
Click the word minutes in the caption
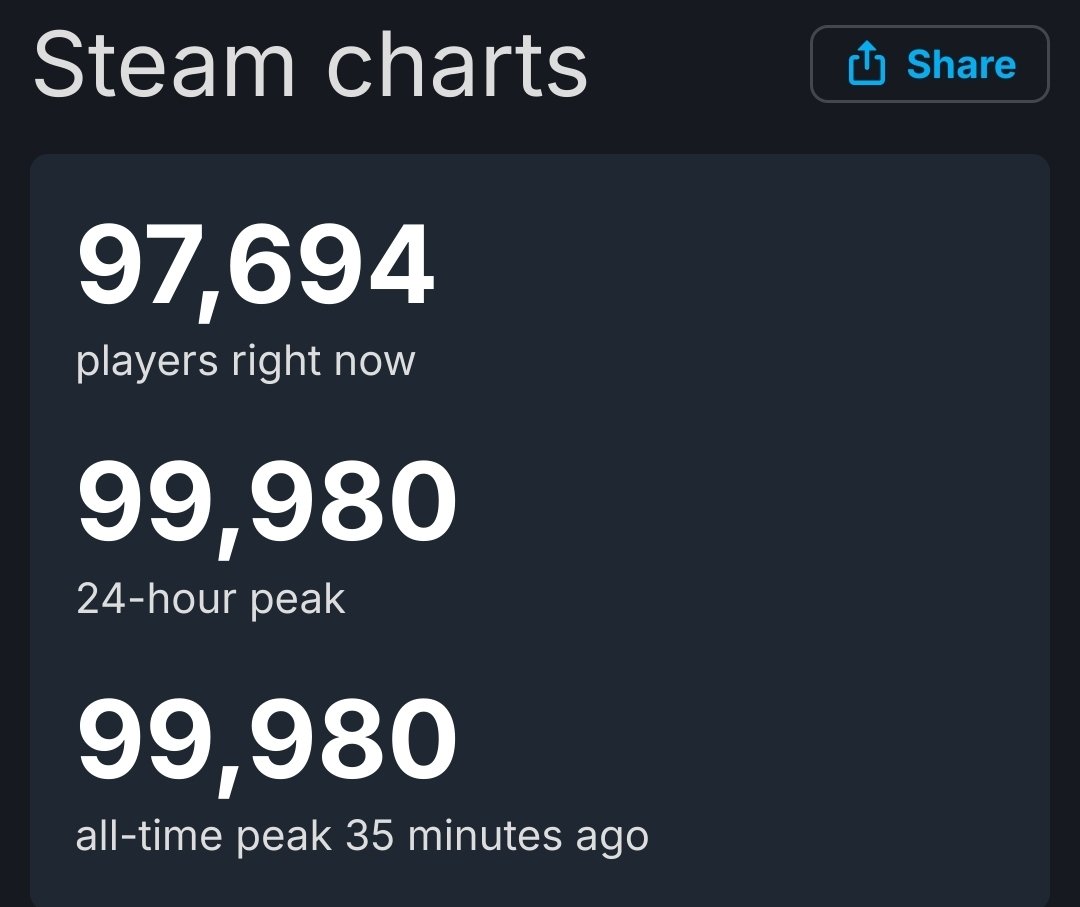click(x=485, y=835)
